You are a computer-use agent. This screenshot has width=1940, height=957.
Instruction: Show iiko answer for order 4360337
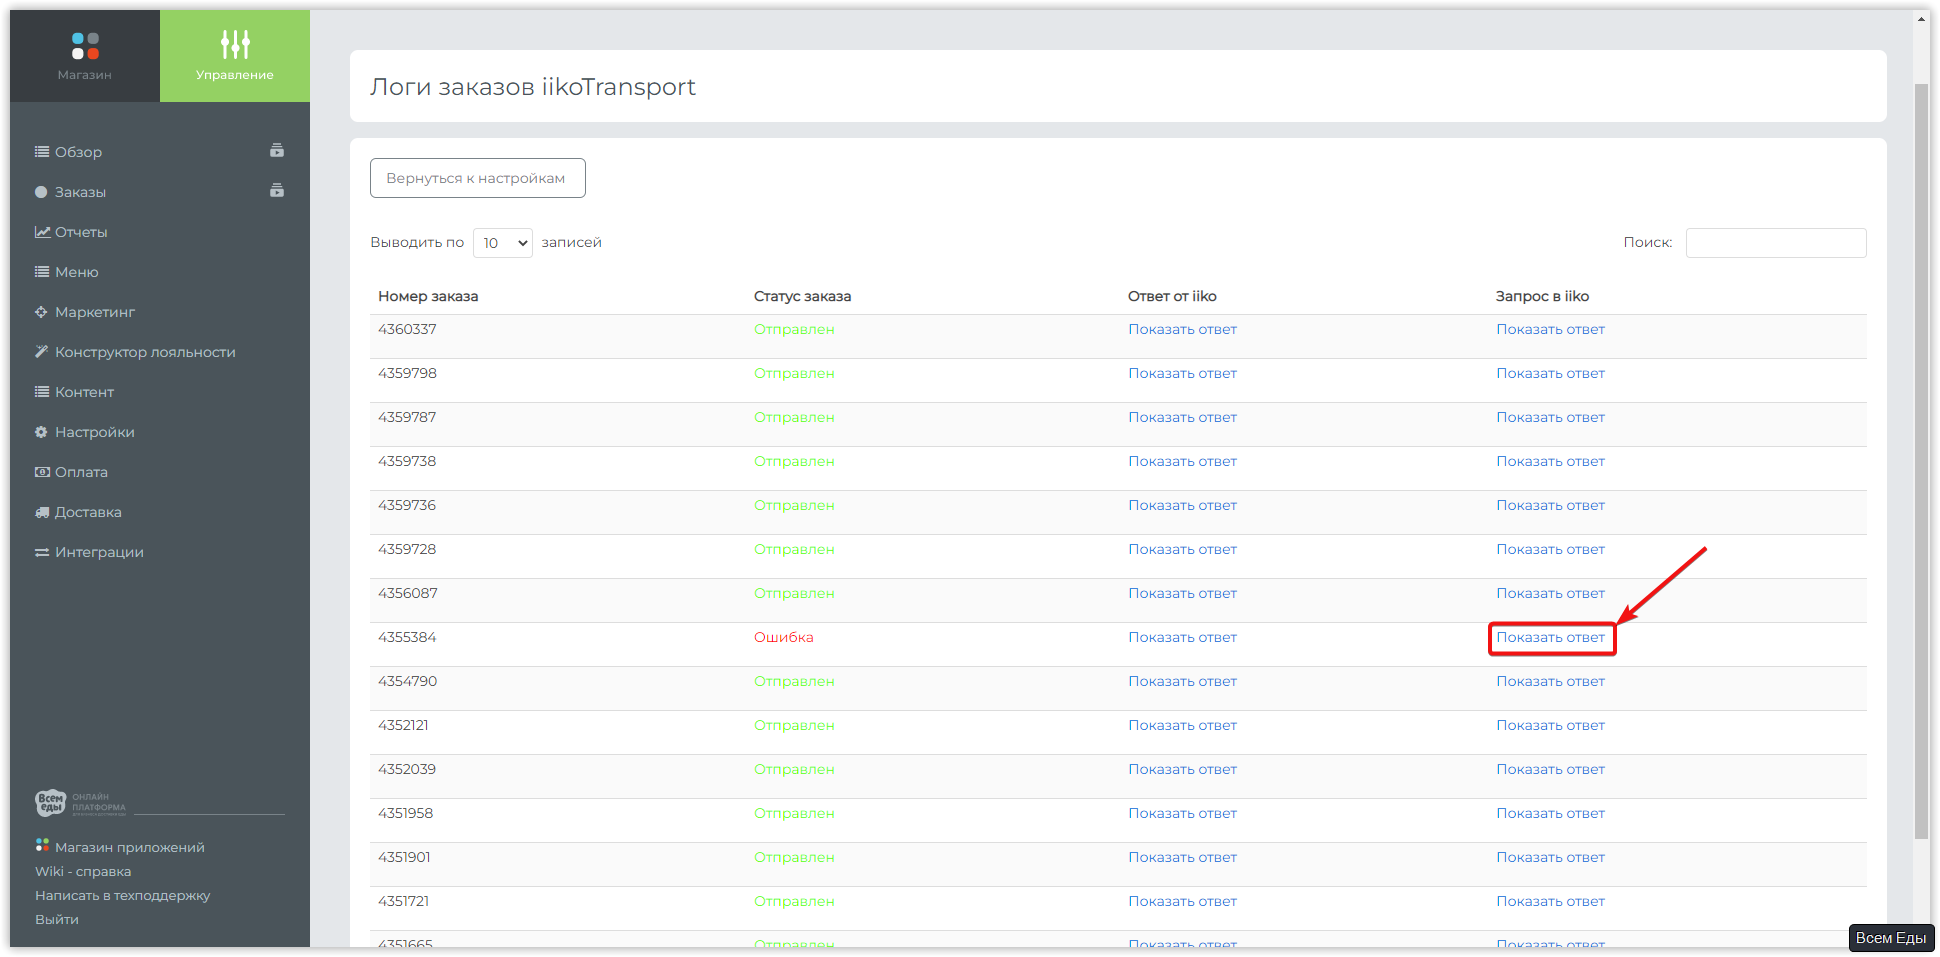(1182, 329)
